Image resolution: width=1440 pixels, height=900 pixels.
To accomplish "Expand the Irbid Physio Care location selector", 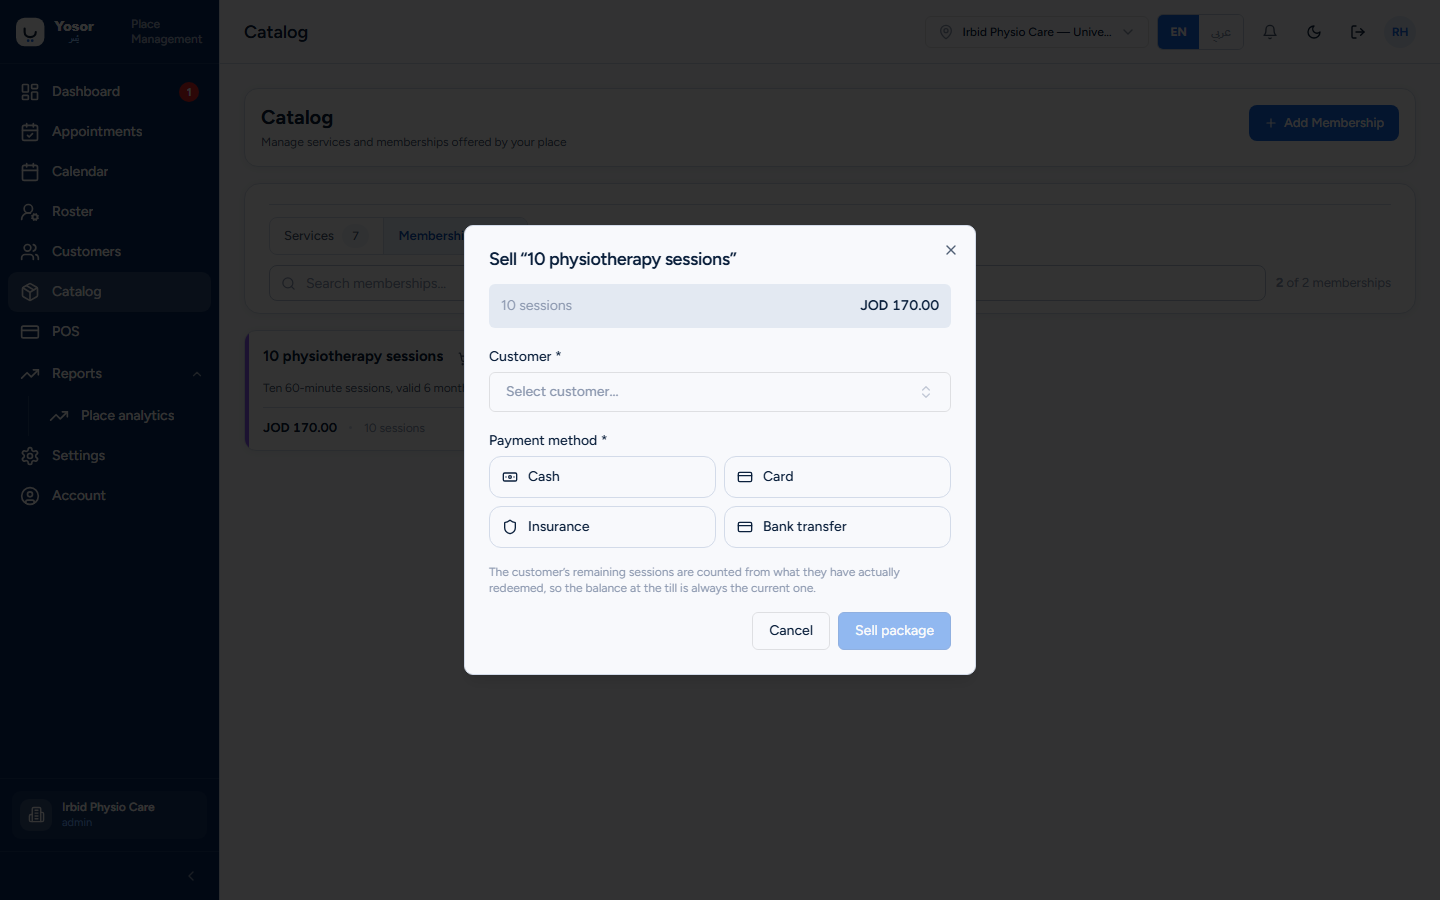I will (x=1036, y=32).
